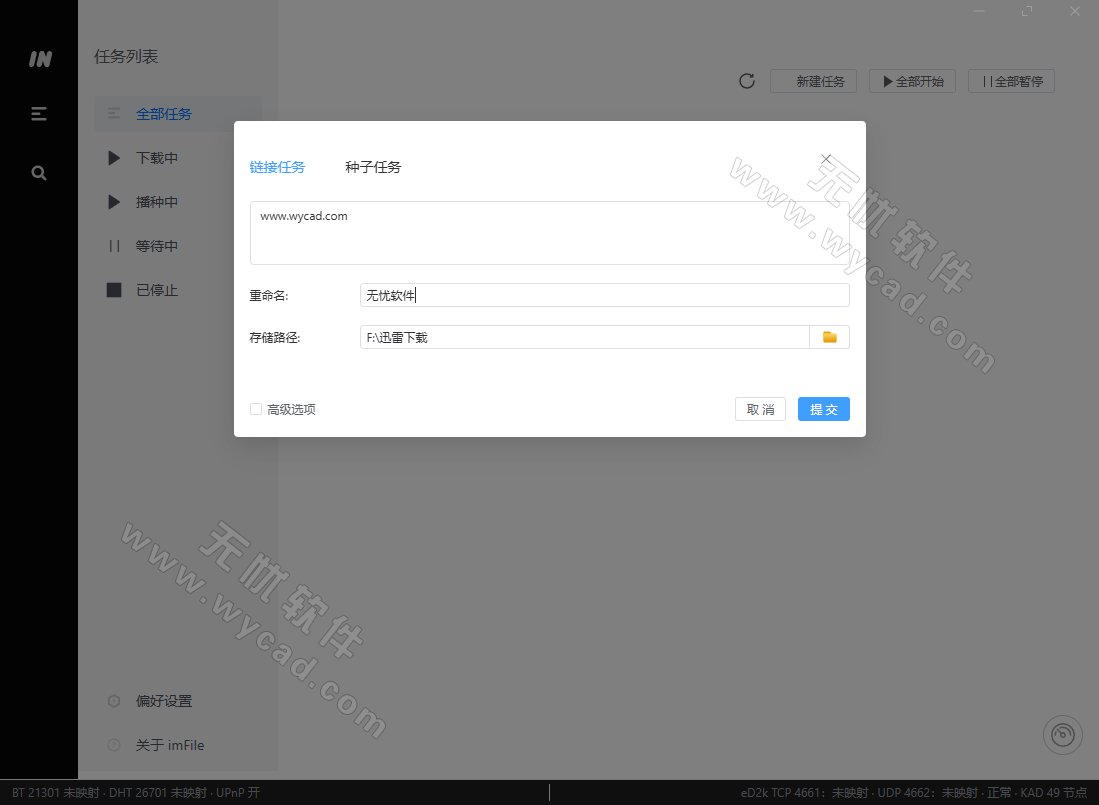Click the 重命名 input field
Screen dimensions: 1099x805
click(x=604, y=294)
